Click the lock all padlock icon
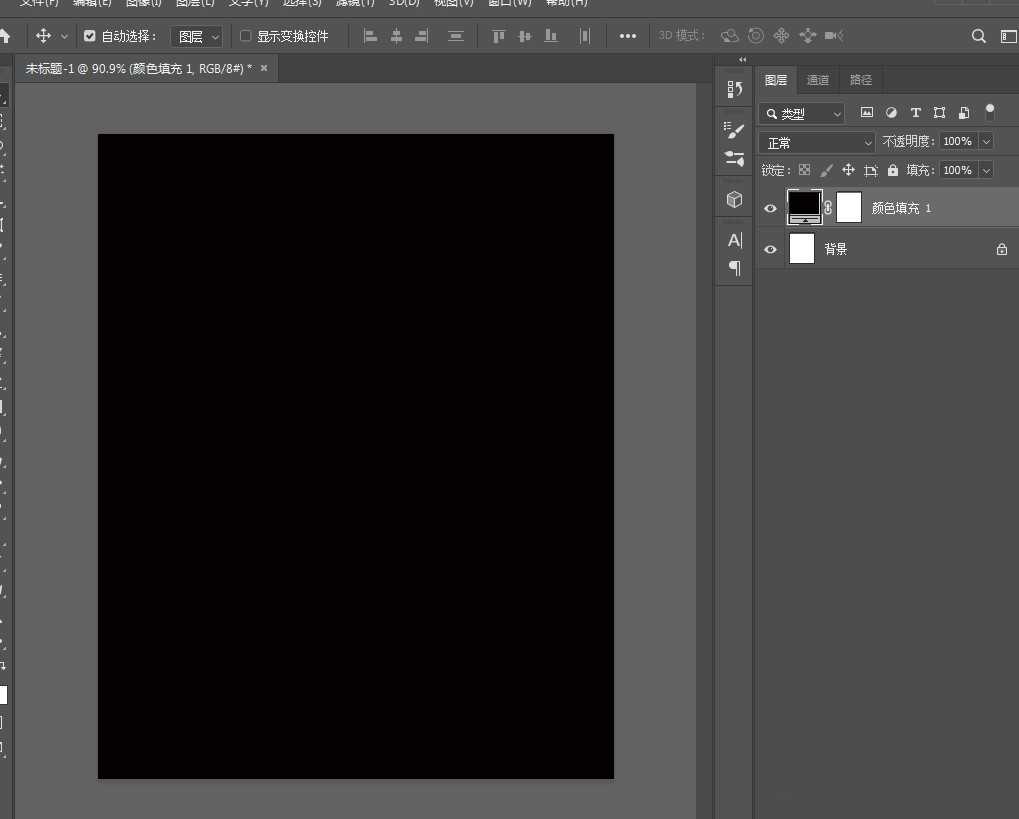Viewport: 1019px width, 819px height. click(893, 170)
